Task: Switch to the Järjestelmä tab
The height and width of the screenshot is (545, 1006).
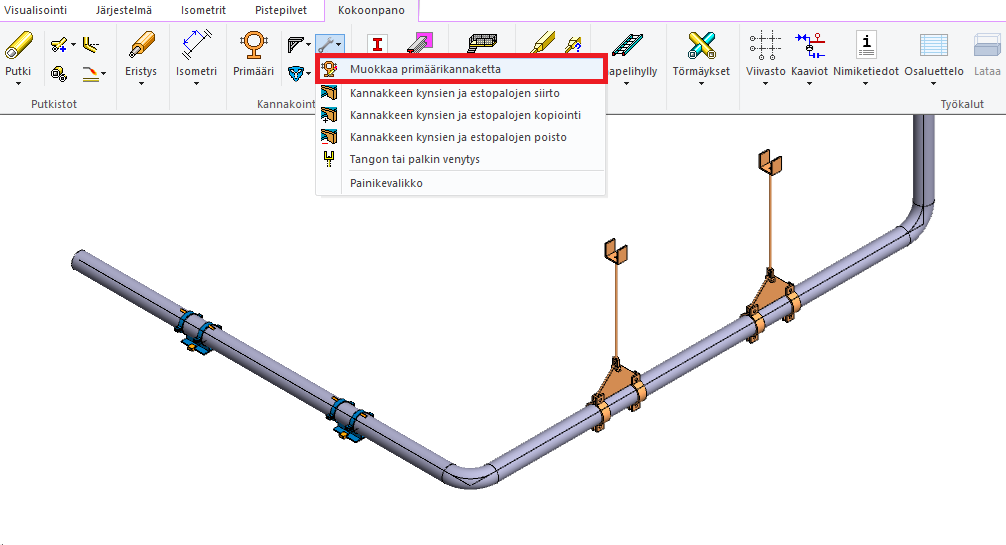Action: pyautogui.click(x=124, y=10)
